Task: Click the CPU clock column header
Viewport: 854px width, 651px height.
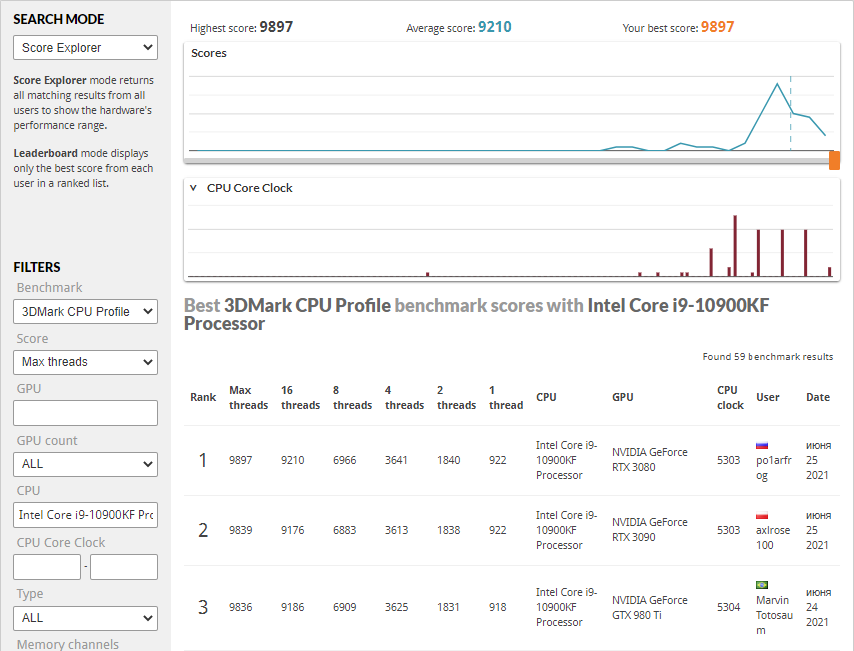Action: [x=730, y=398]
